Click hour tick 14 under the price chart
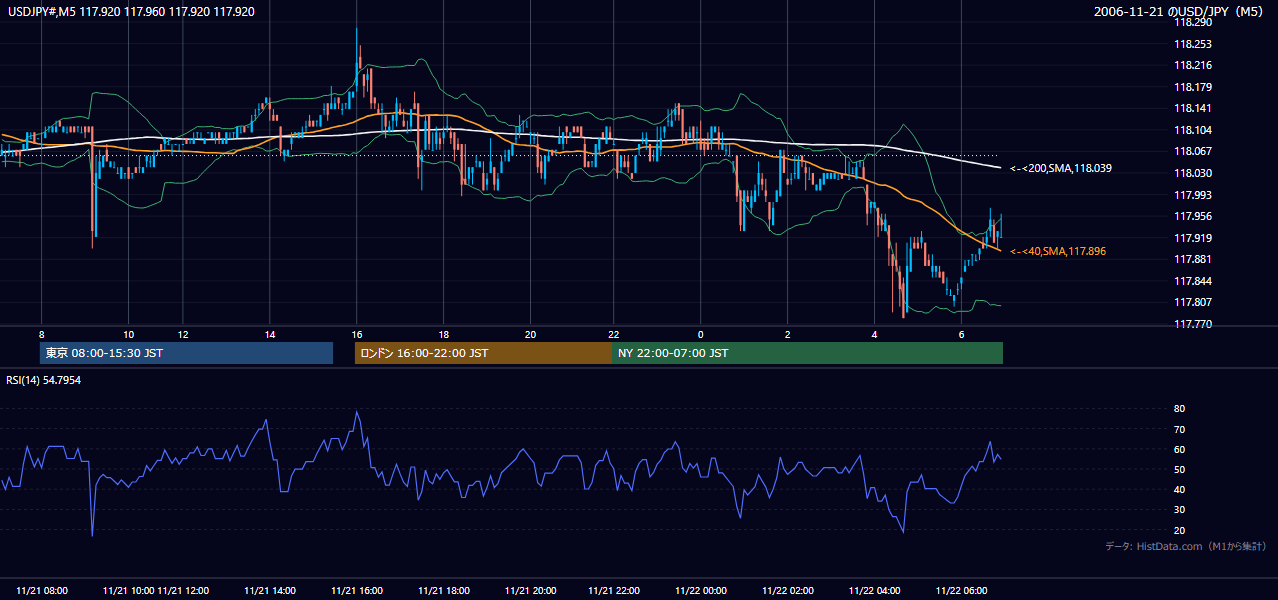The height and width of the screenshot is (600, 1278). coord(270,334)
